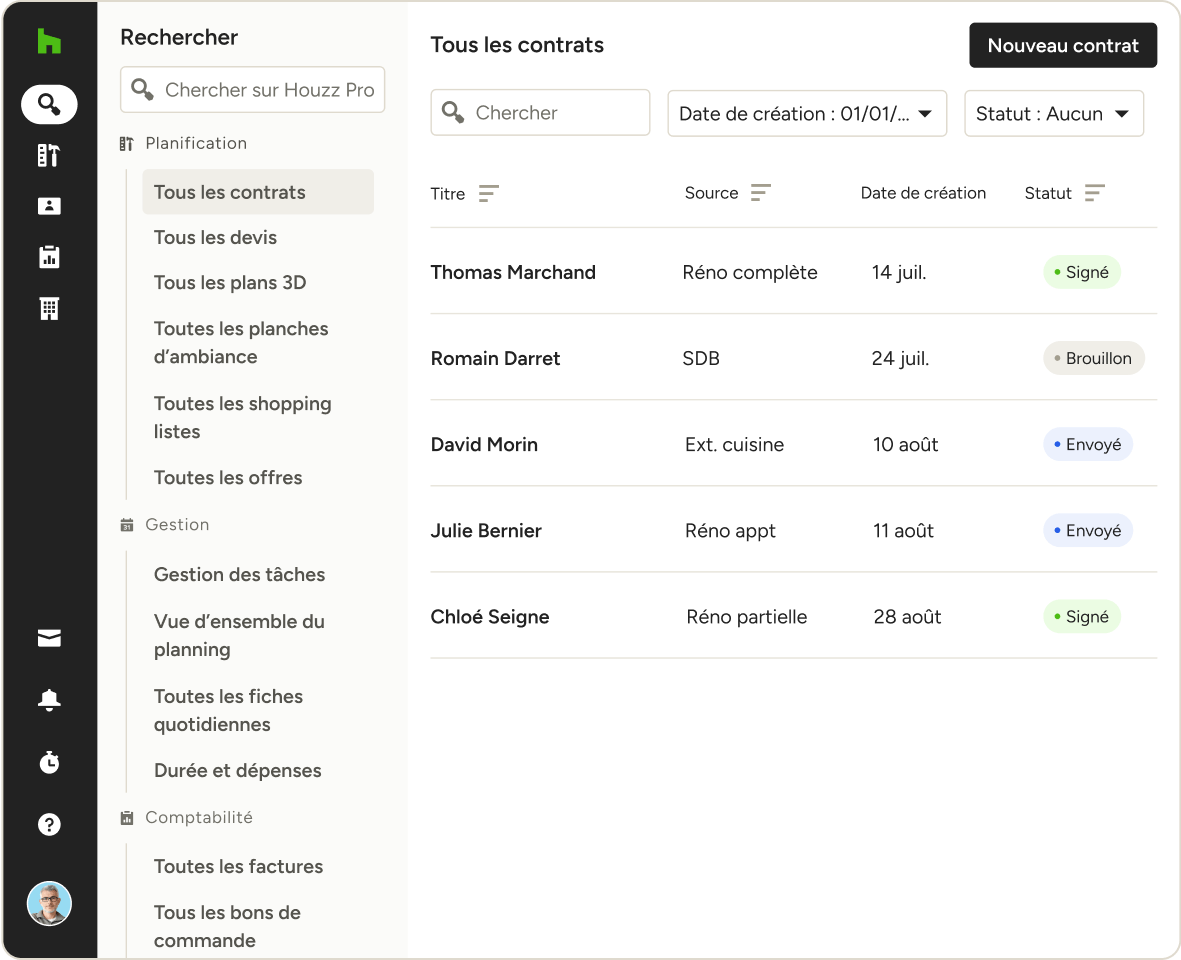Open notifications bell icon
The image size is (1181, 960).
[x=49, y=701]
